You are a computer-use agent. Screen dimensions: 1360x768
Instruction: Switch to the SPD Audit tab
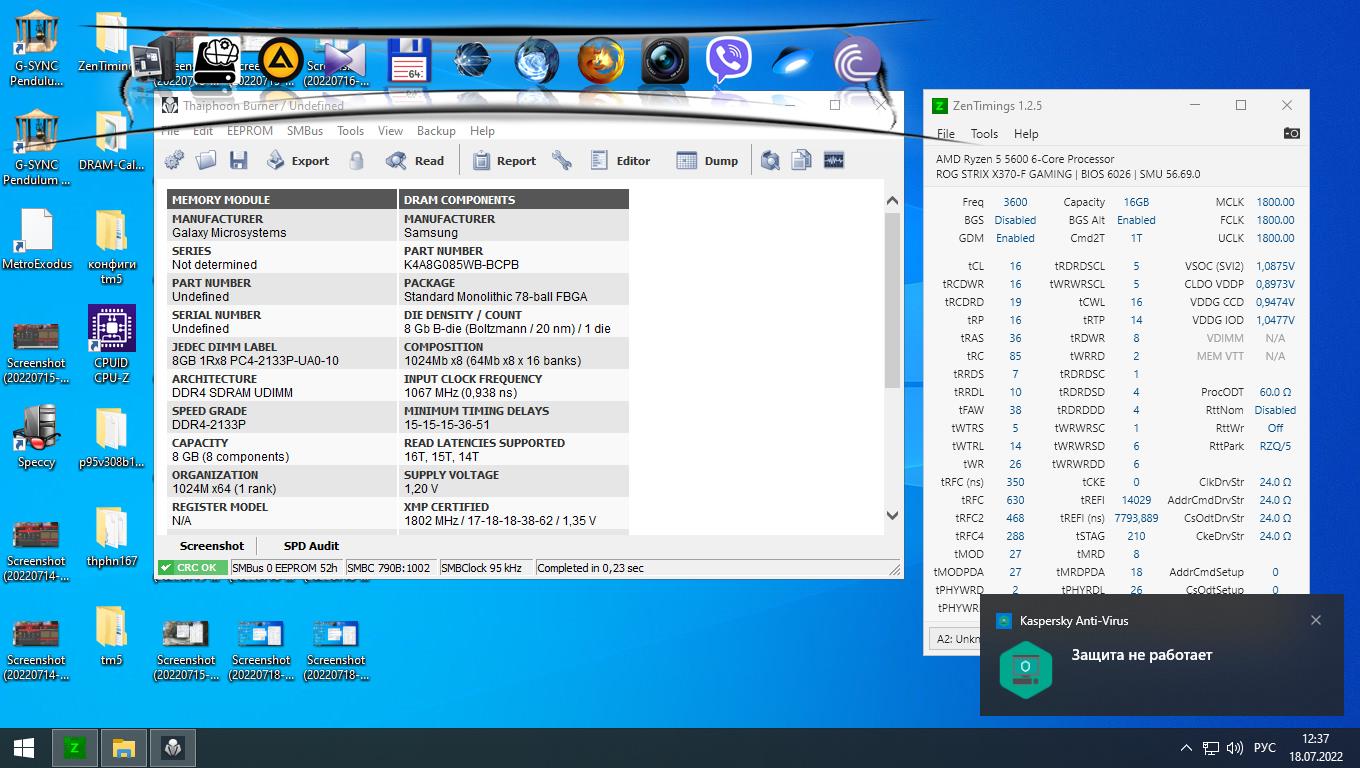[x=311, y=546]
